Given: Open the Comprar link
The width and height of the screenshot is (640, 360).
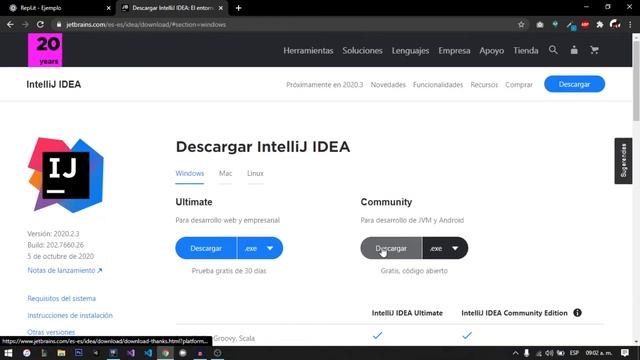Looking at the screenshot, I should coord(519,85).
